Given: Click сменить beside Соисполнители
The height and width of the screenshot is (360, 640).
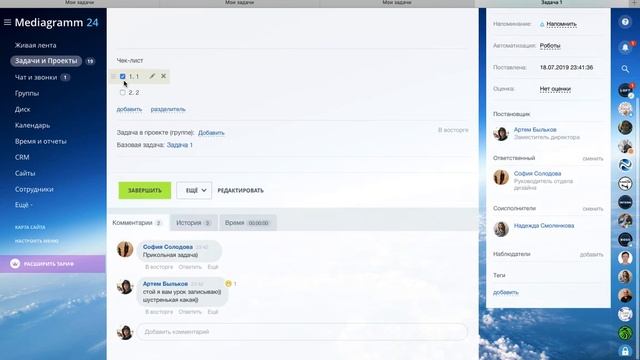Looking at the screenshot, I should click(593, 209).
